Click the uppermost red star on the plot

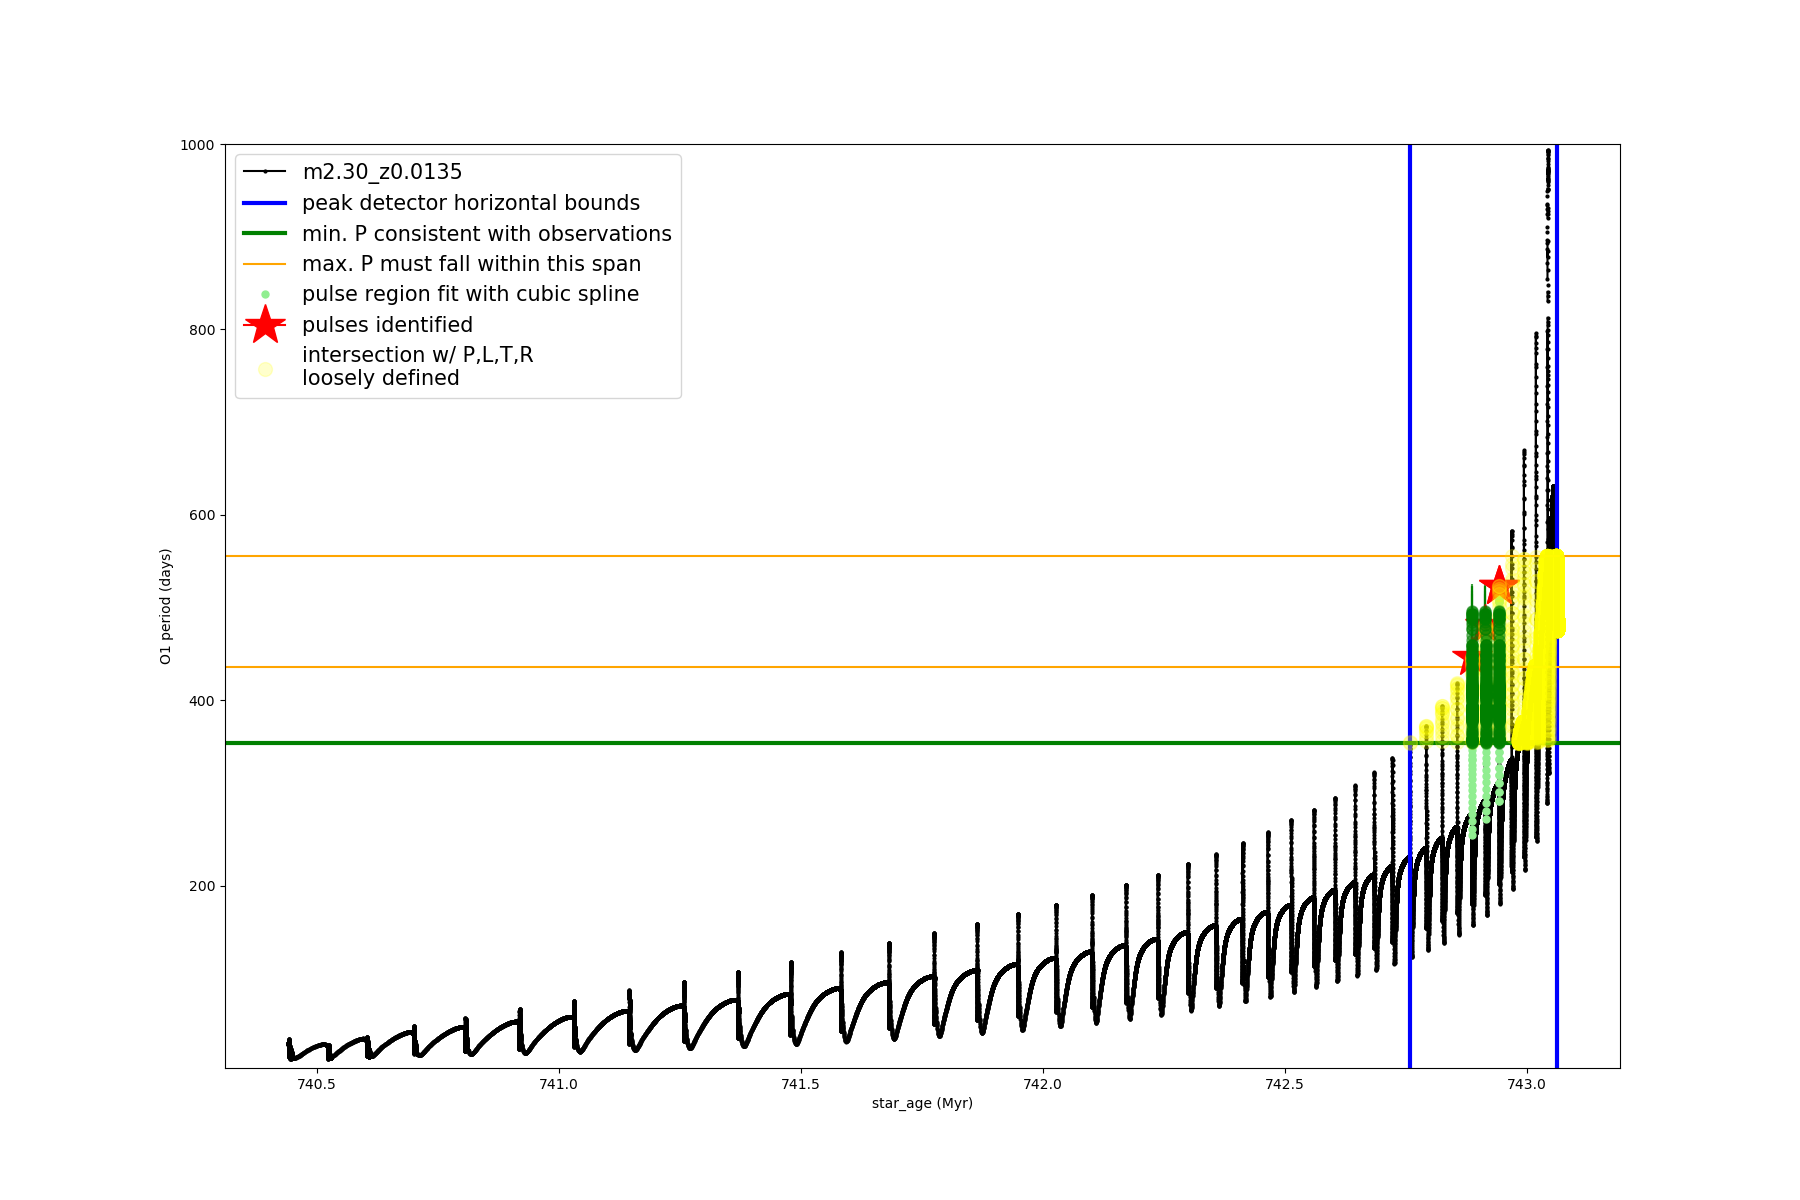coord(1498,585)
